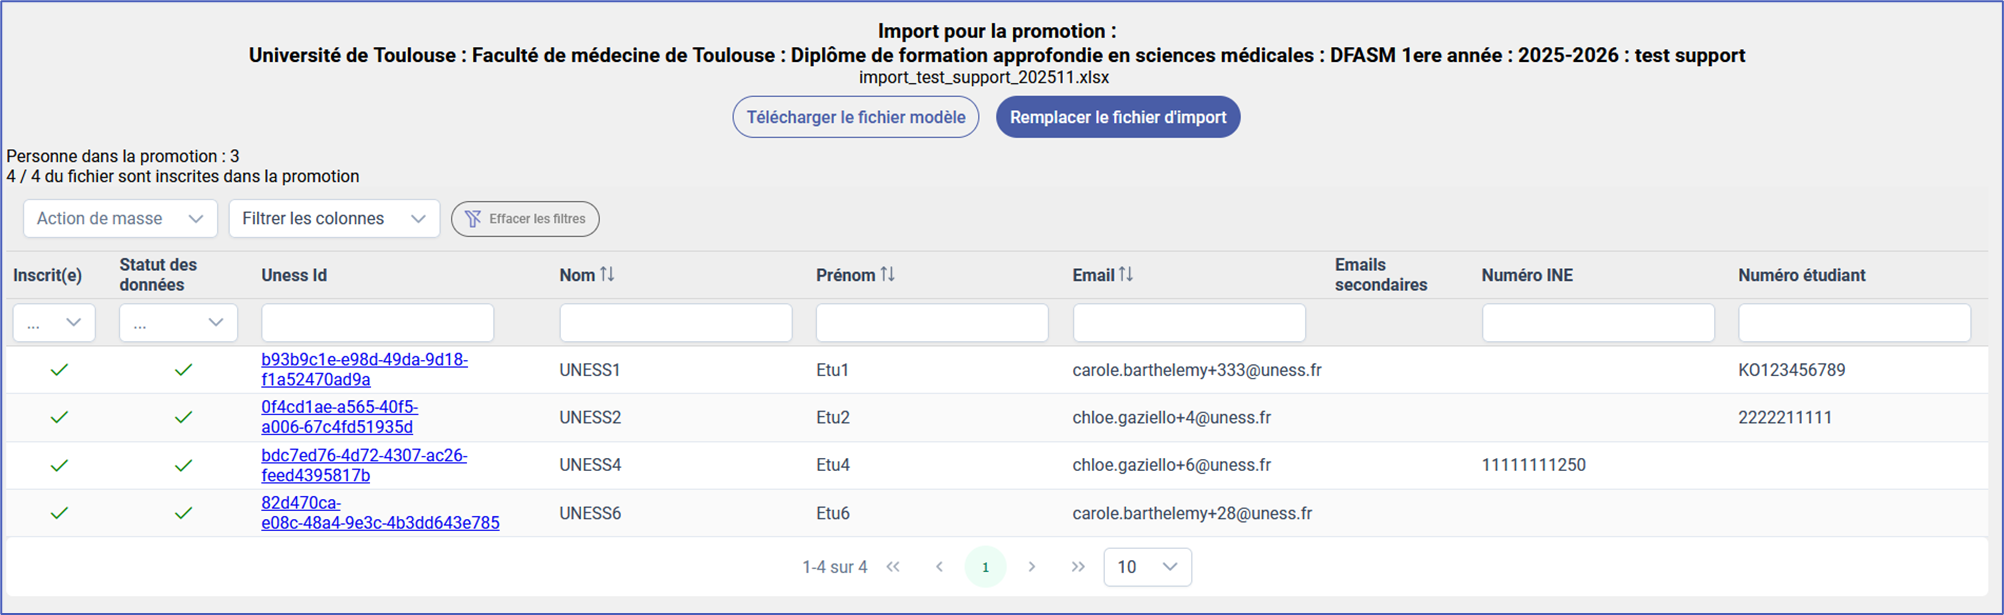Open Uness Id link starting with bdc7ed76
Image resolution: width=2004 pixels, height=615 pixels.
pyautogui.click(x=363, y=465)
